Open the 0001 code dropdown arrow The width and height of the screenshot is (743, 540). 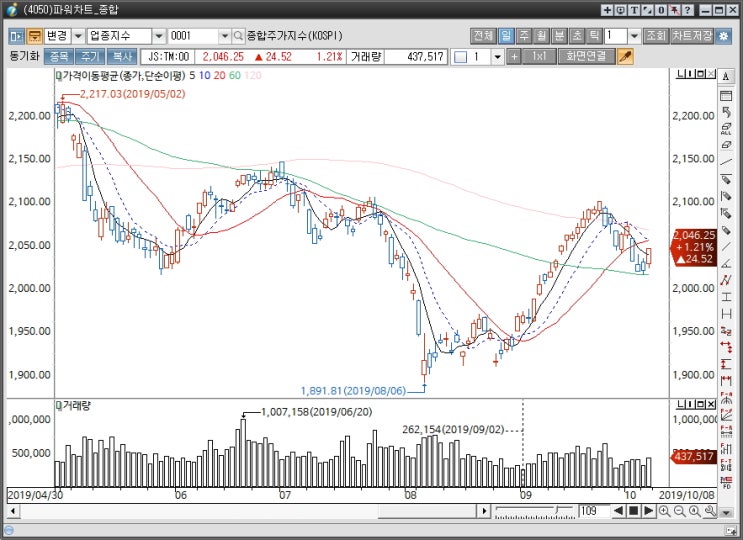[x=225, y=36]
